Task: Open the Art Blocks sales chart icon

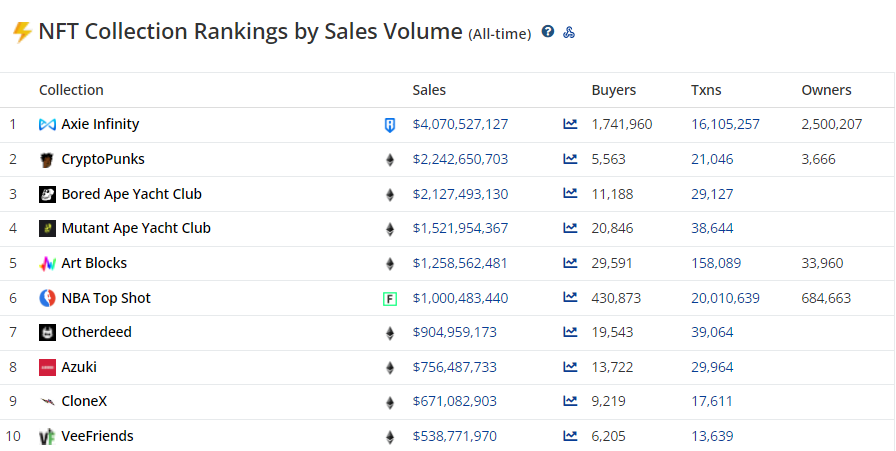Action: click(x=570, y=263)
